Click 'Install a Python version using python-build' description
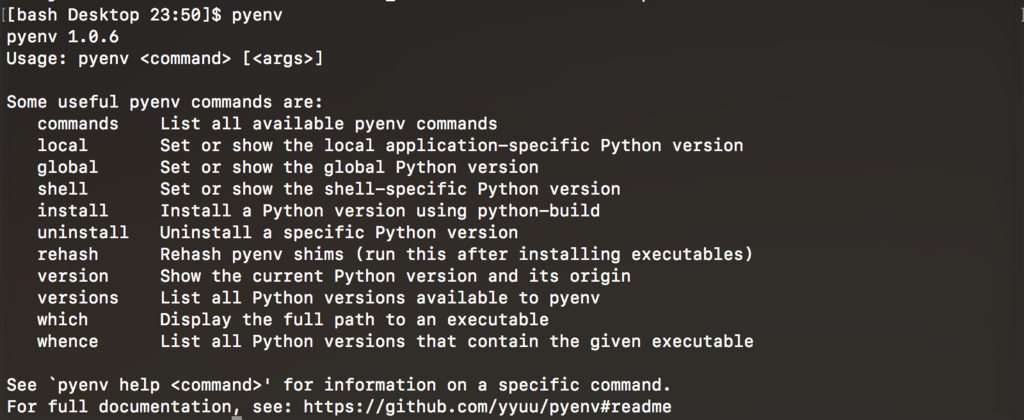Screen dimensions: 1024x420 tap(380, 211)
